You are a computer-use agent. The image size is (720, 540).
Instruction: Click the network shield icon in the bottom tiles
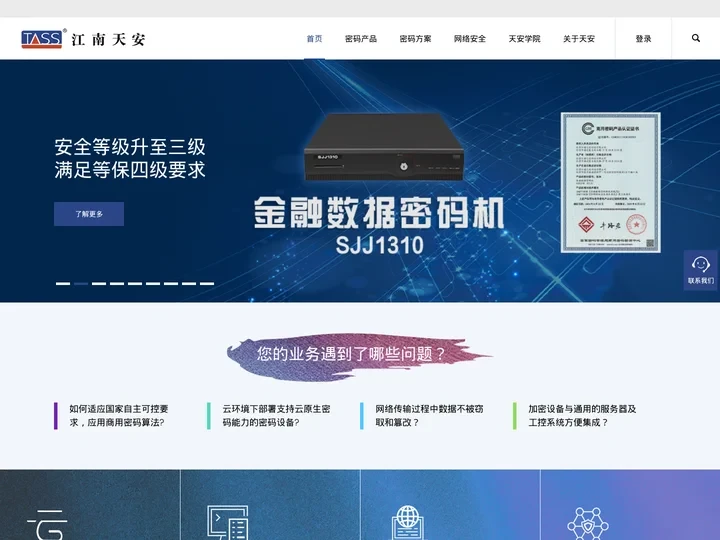588,523
